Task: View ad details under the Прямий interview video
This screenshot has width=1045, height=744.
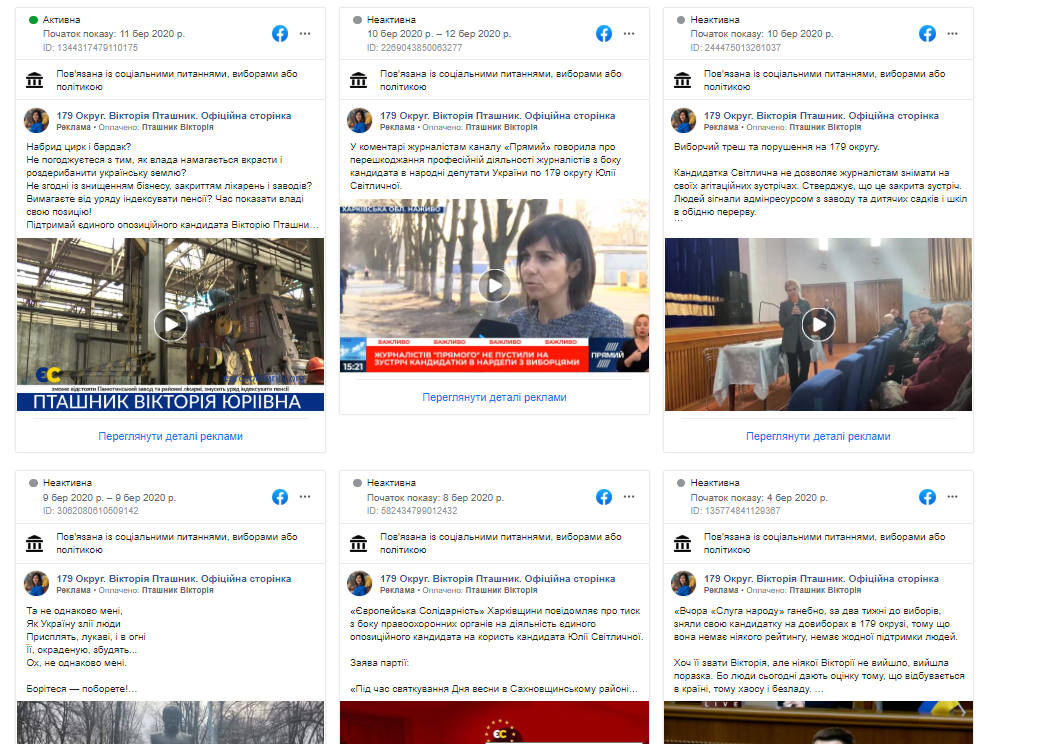Action: tap(494, 397)
